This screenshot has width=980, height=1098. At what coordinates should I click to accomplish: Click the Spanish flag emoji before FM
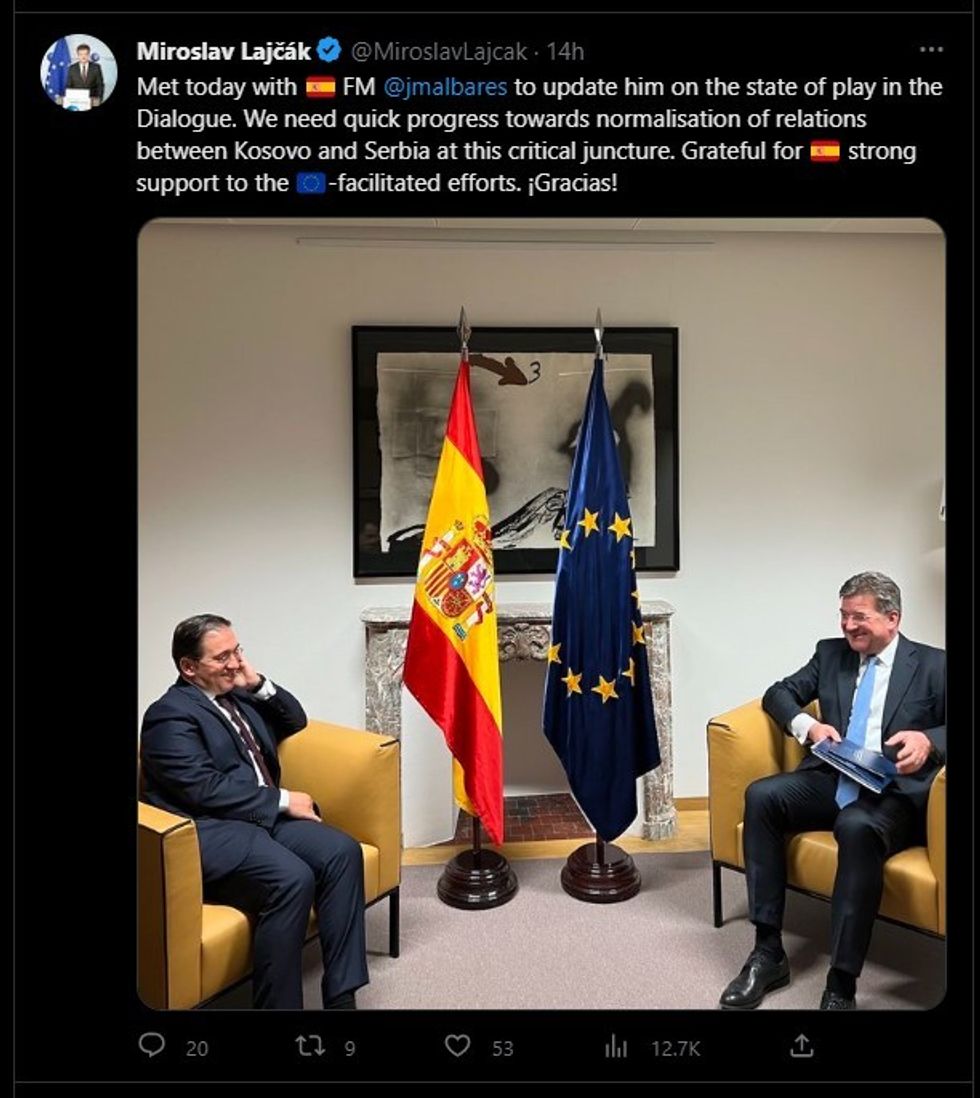320,88
